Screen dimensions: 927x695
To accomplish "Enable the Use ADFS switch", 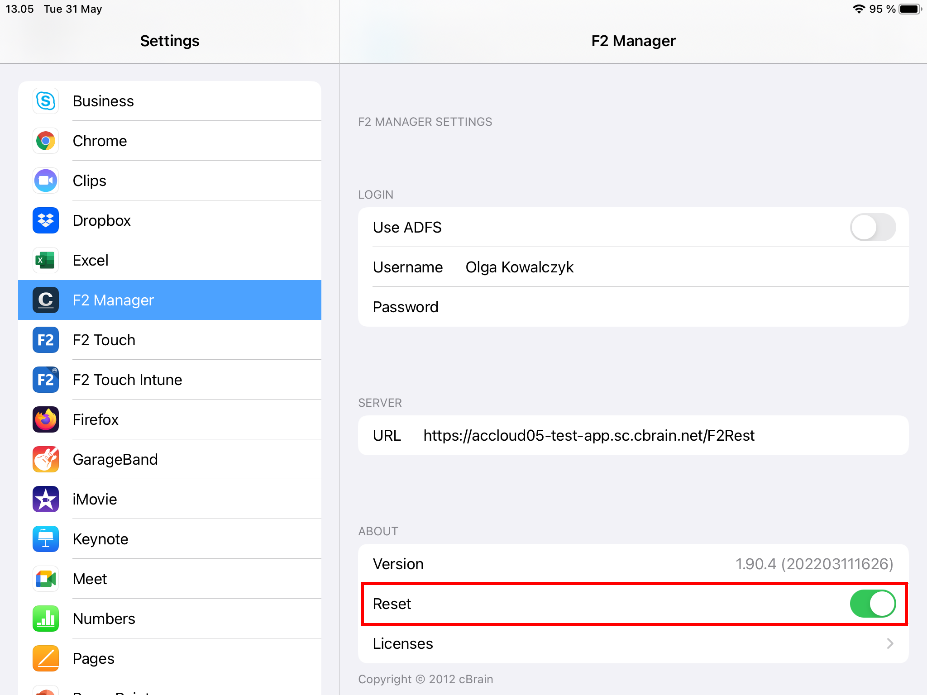I will [872, 227].
